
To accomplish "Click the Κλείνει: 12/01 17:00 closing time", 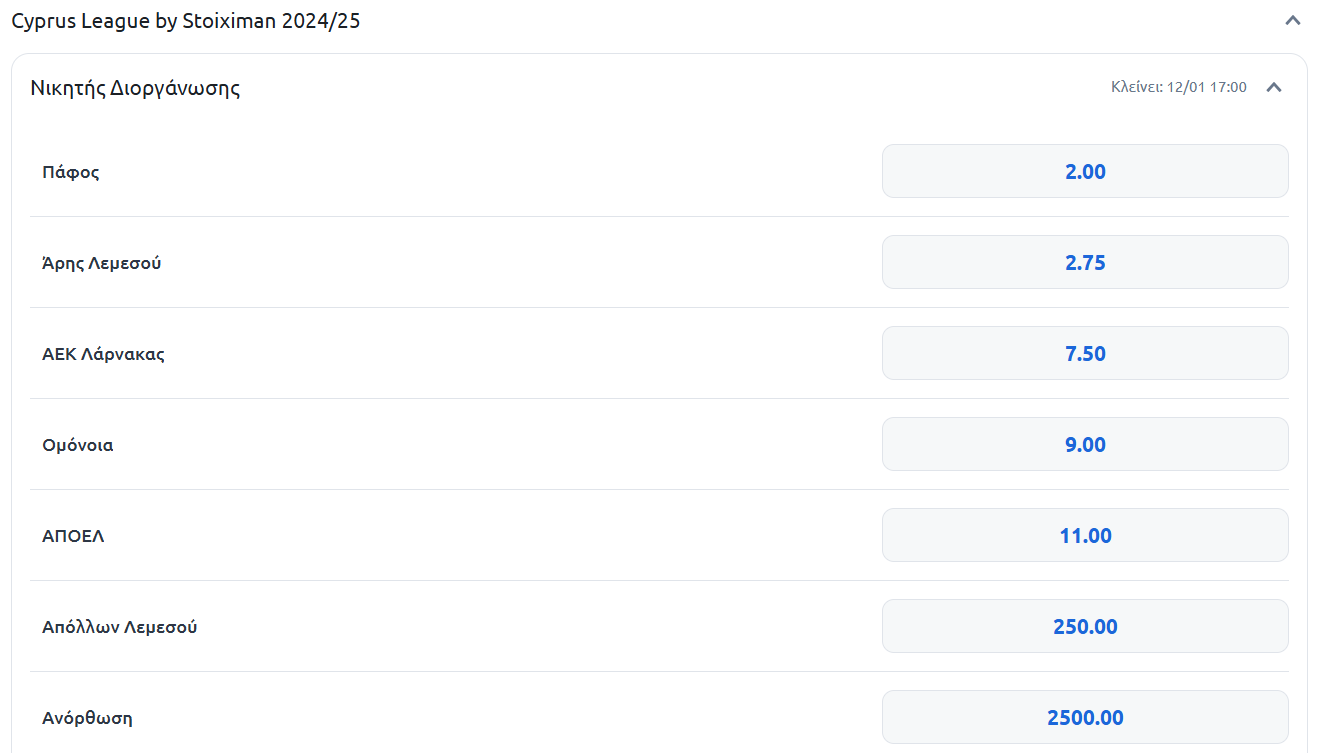I will 1179,87.
